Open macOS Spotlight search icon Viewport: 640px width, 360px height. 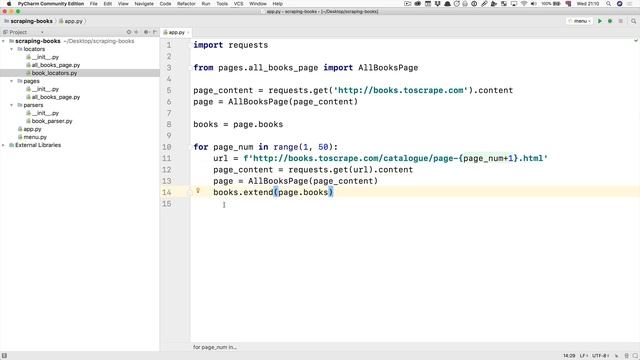click(608, 4)
